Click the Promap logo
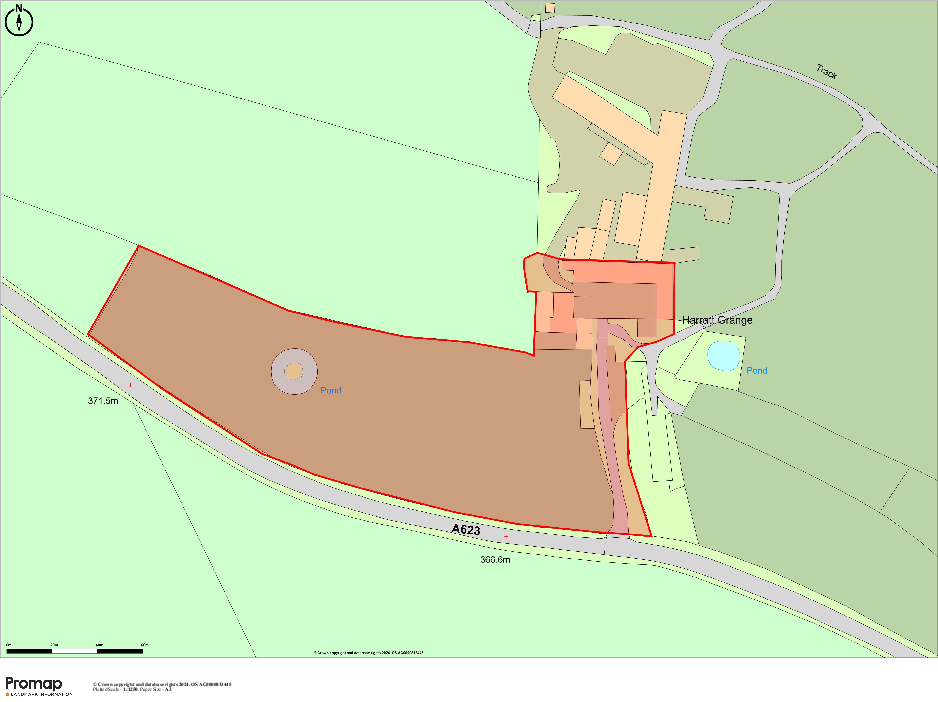 pos(39,686)
